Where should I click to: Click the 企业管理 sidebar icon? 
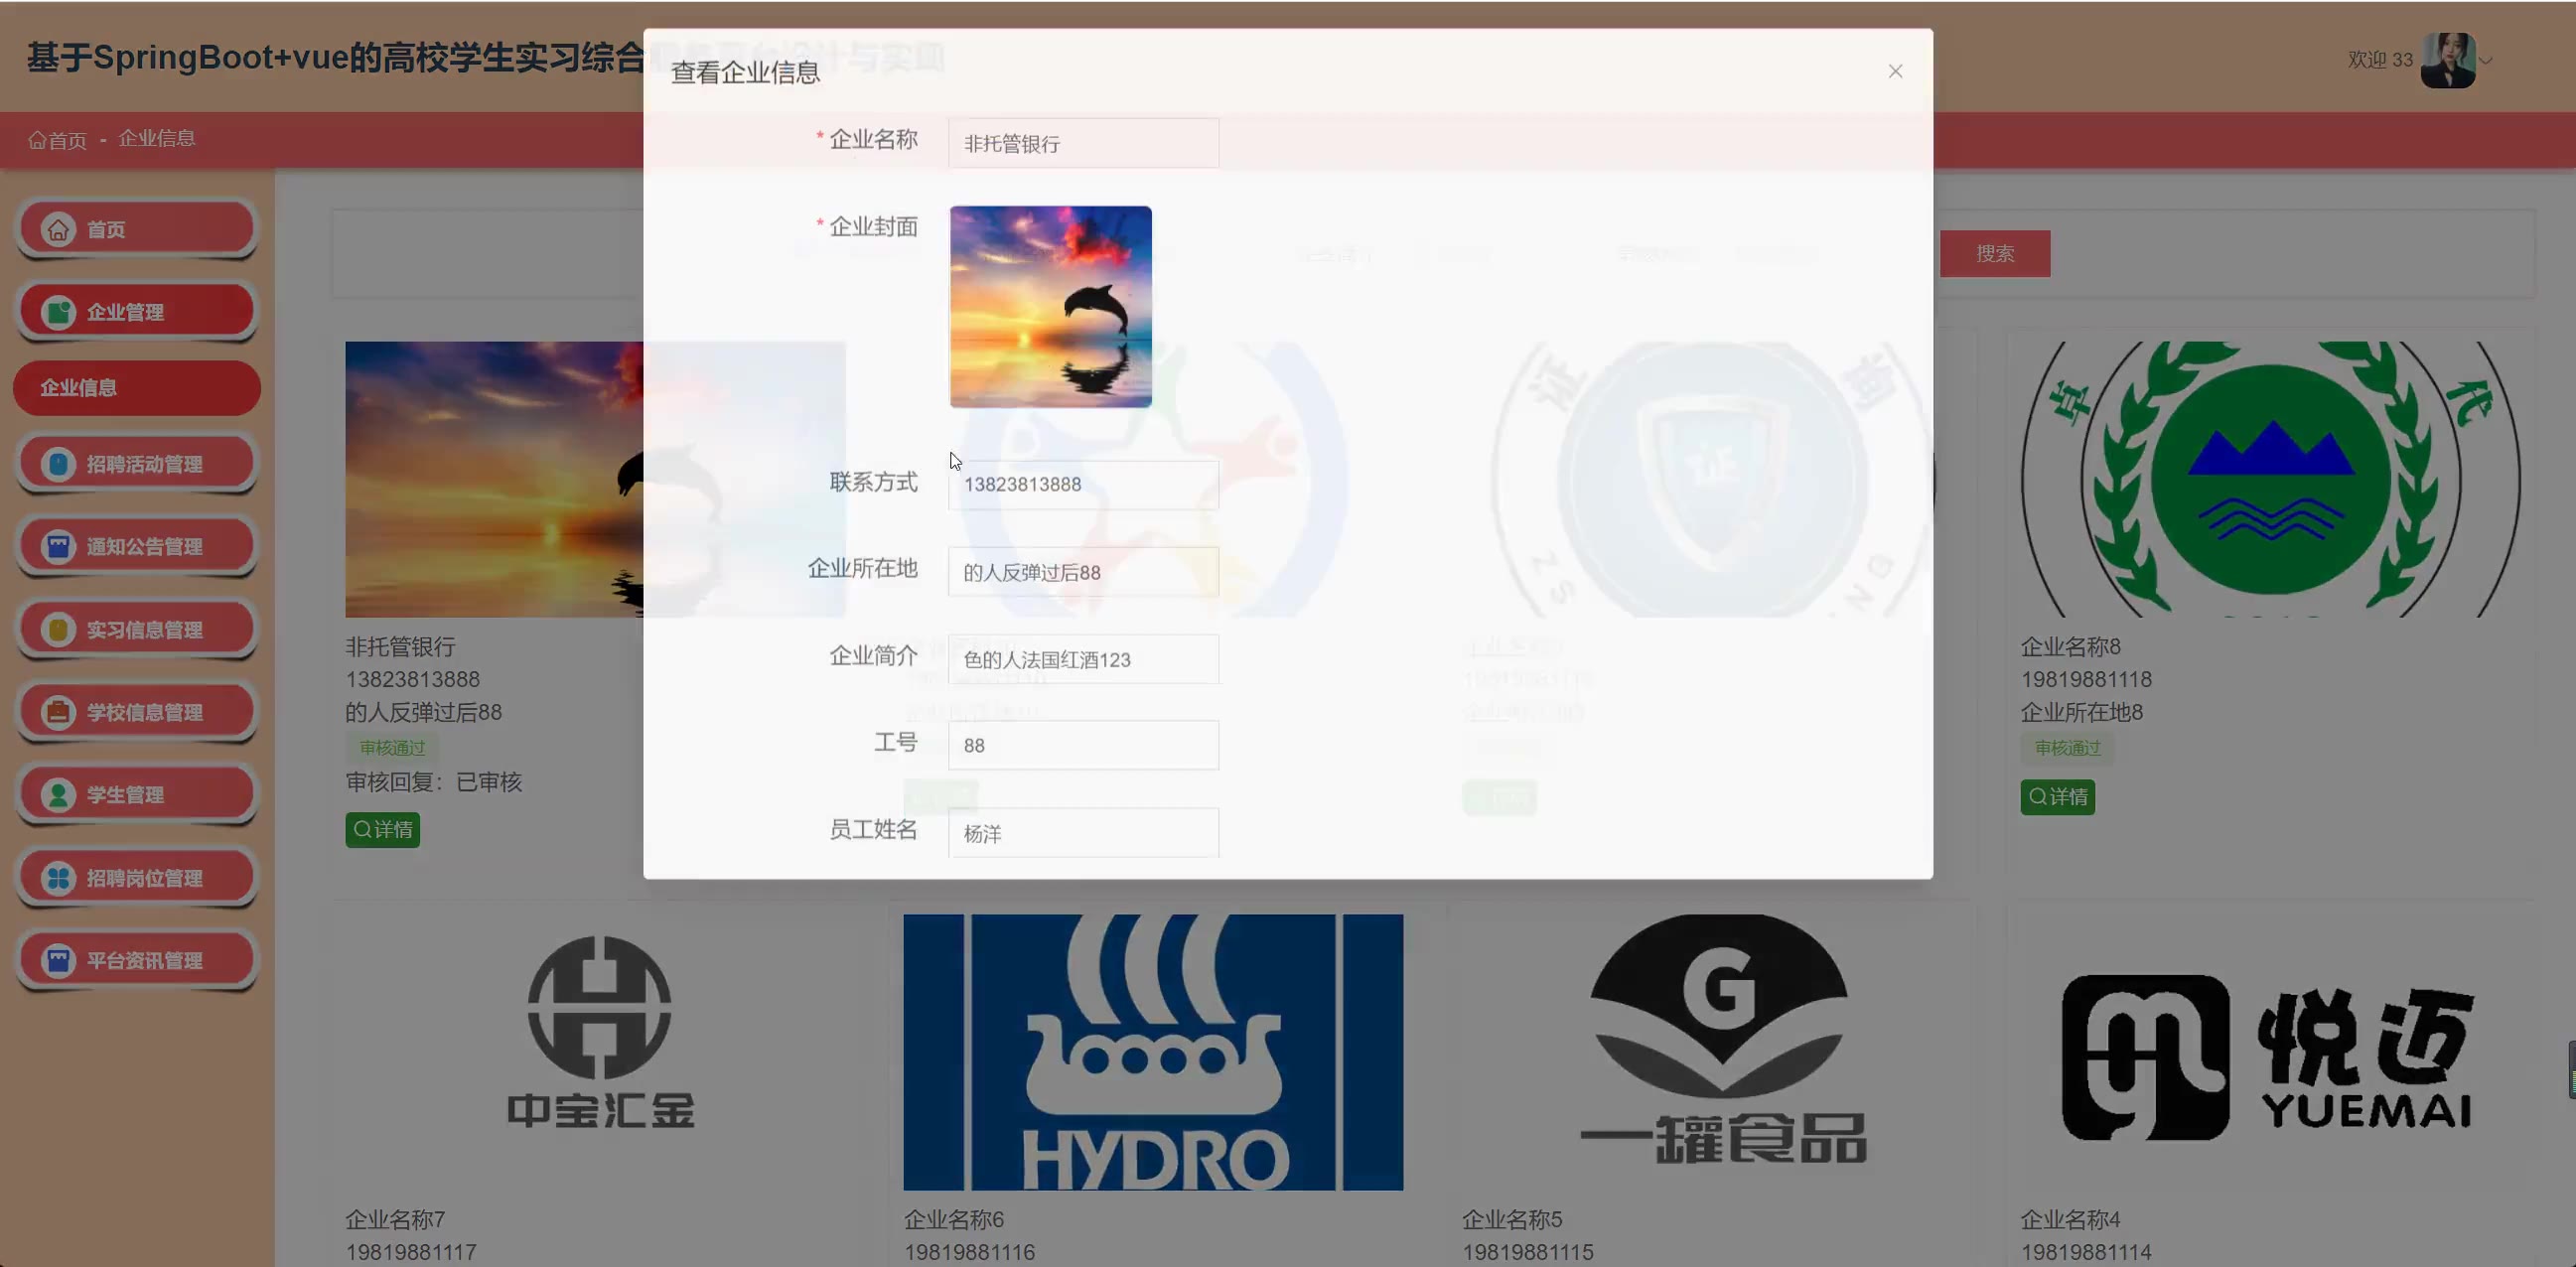pos(58,312)
